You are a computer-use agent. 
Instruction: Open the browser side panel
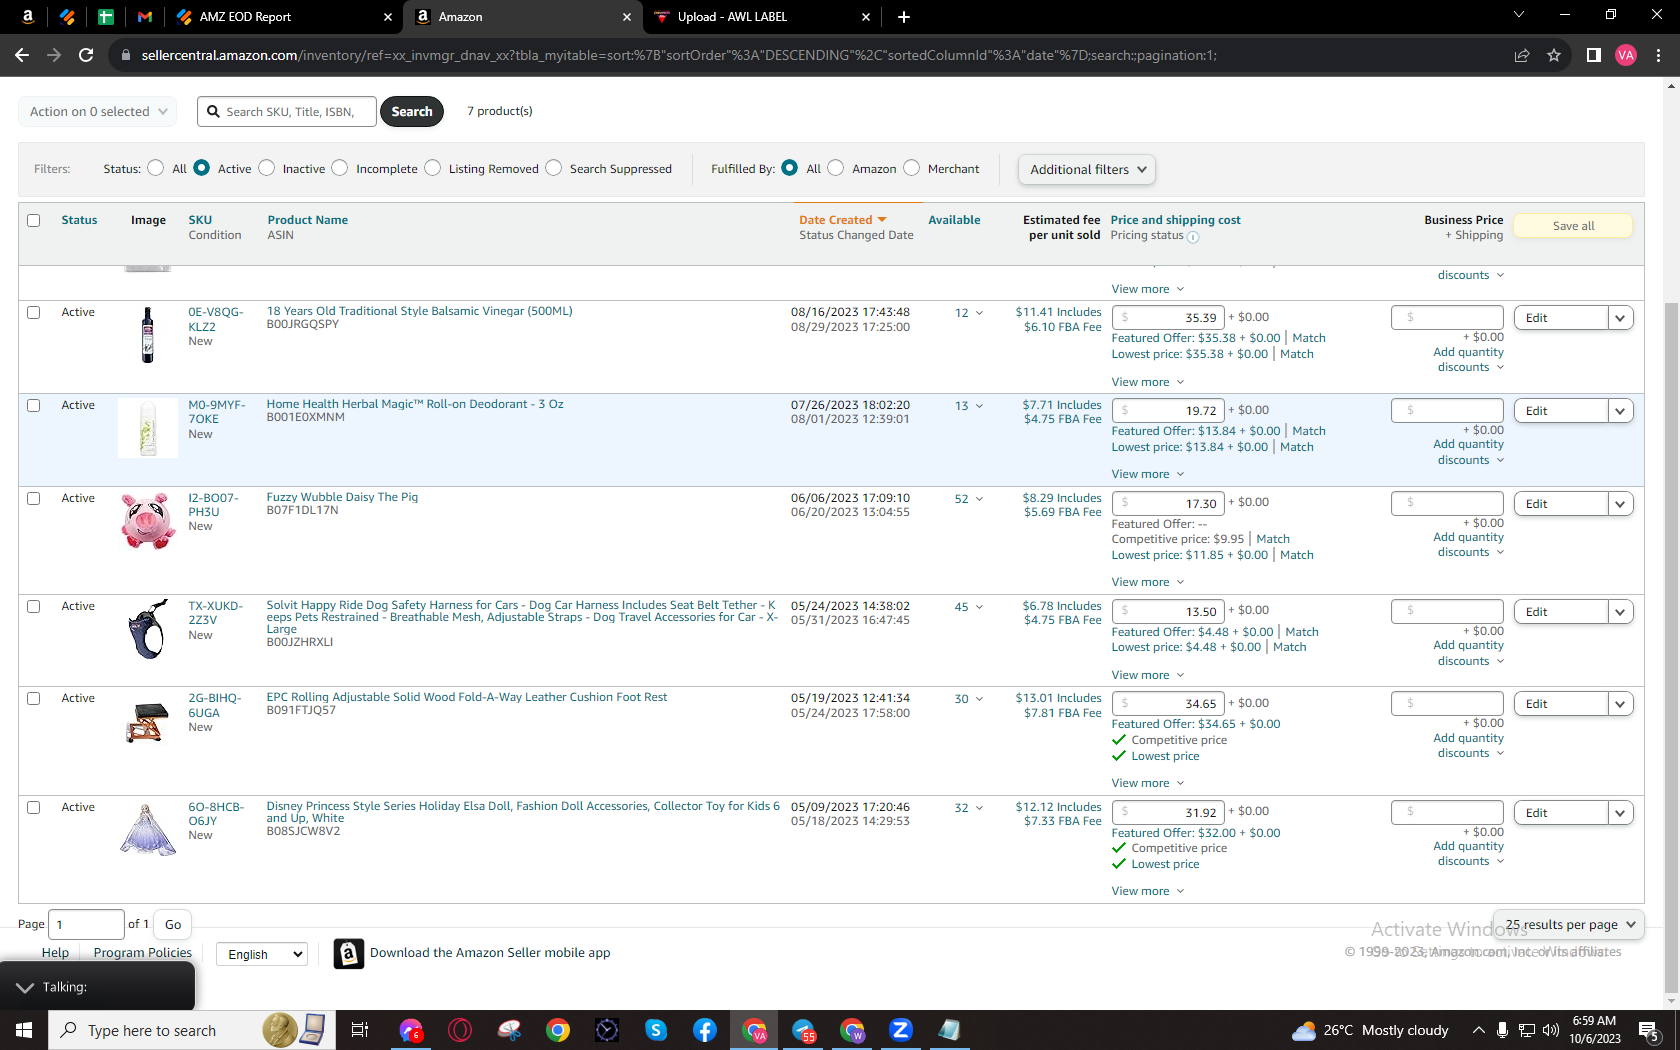(x=1594, y=55)
